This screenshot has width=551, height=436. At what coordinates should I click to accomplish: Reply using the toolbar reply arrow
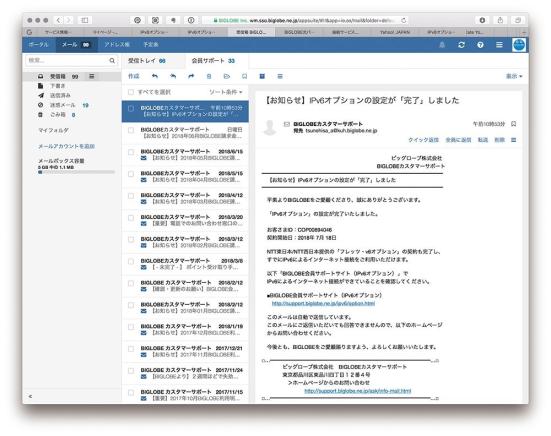point(155,76)
